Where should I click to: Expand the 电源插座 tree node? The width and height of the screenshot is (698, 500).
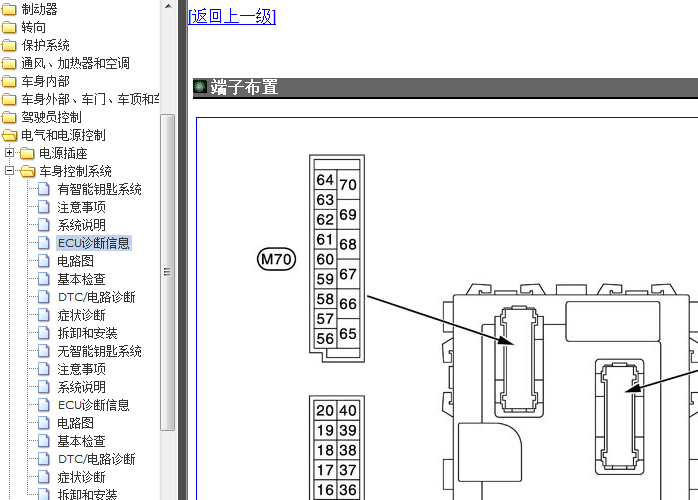9,153
